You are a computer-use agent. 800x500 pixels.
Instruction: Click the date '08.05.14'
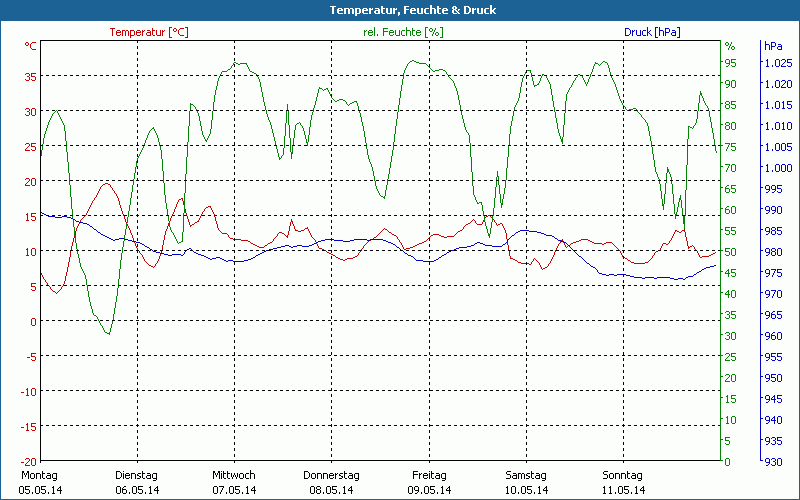[x=331, y=490]
